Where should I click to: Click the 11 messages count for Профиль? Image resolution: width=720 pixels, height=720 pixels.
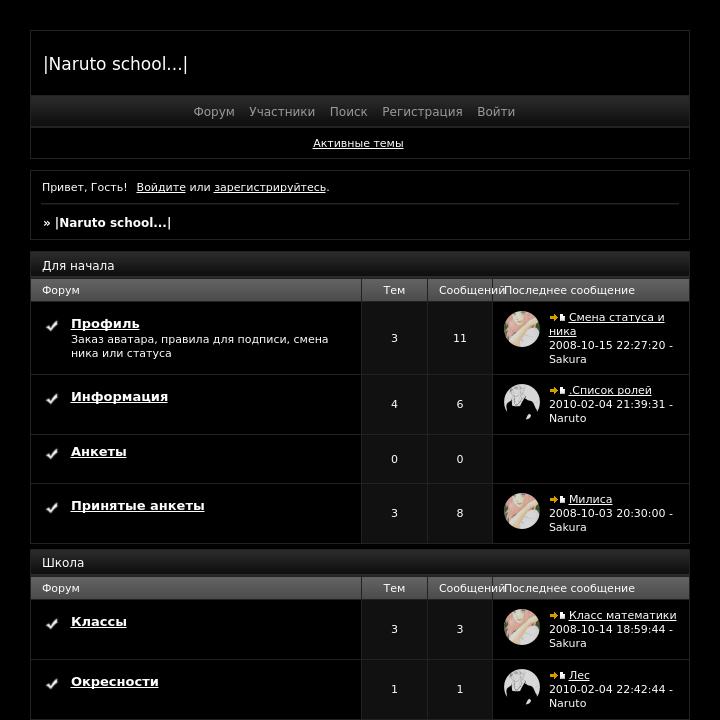(460, 338)
